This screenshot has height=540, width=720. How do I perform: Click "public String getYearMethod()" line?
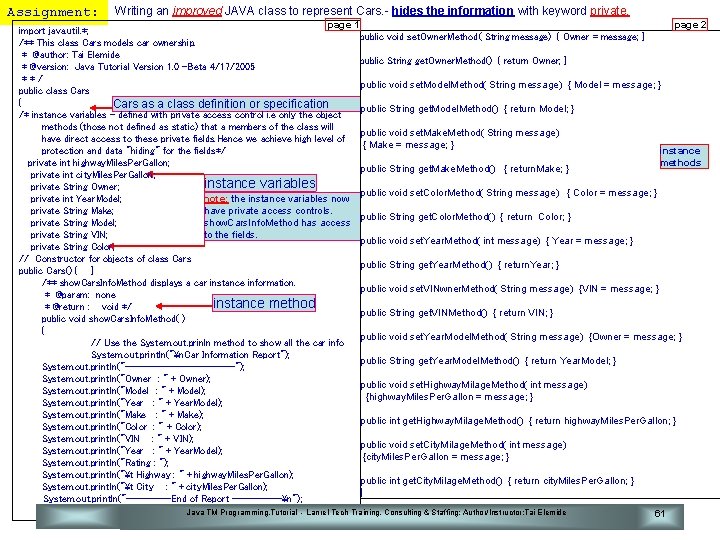coord(460,265)
